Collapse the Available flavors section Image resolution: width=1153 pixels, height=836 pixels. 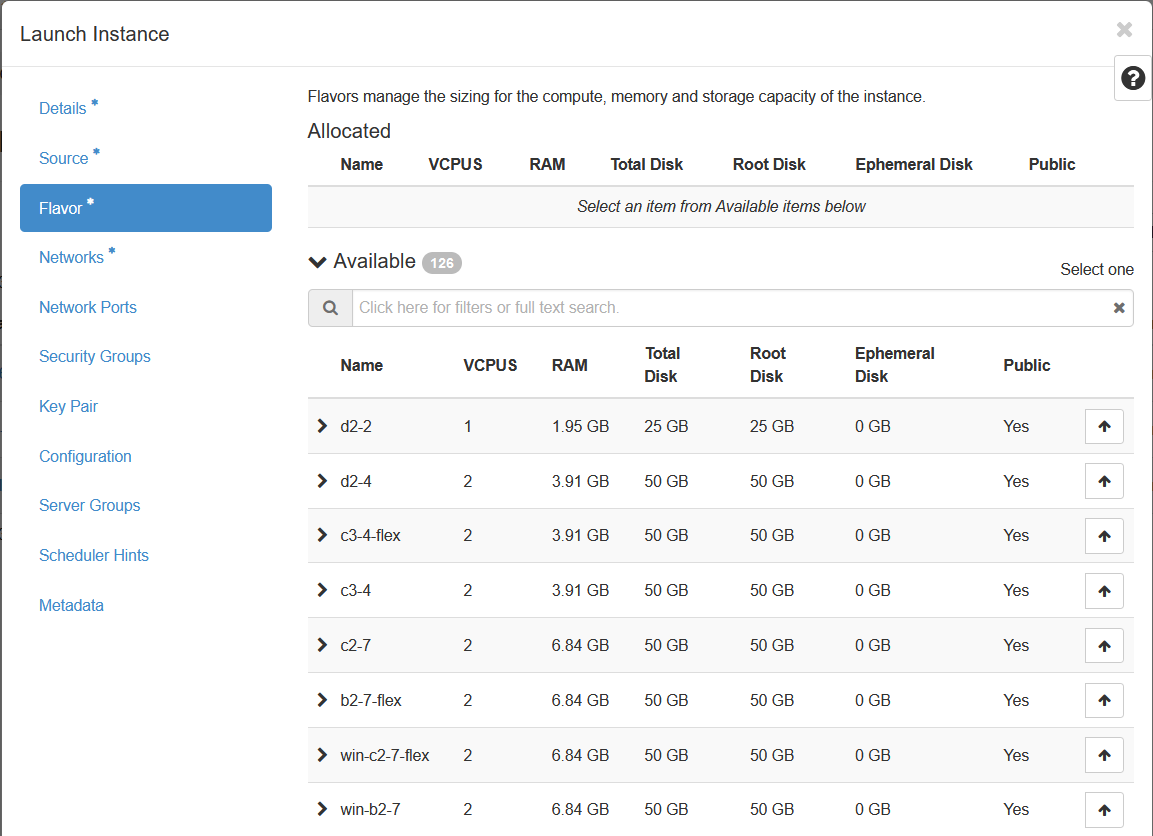tap(318, 262)
